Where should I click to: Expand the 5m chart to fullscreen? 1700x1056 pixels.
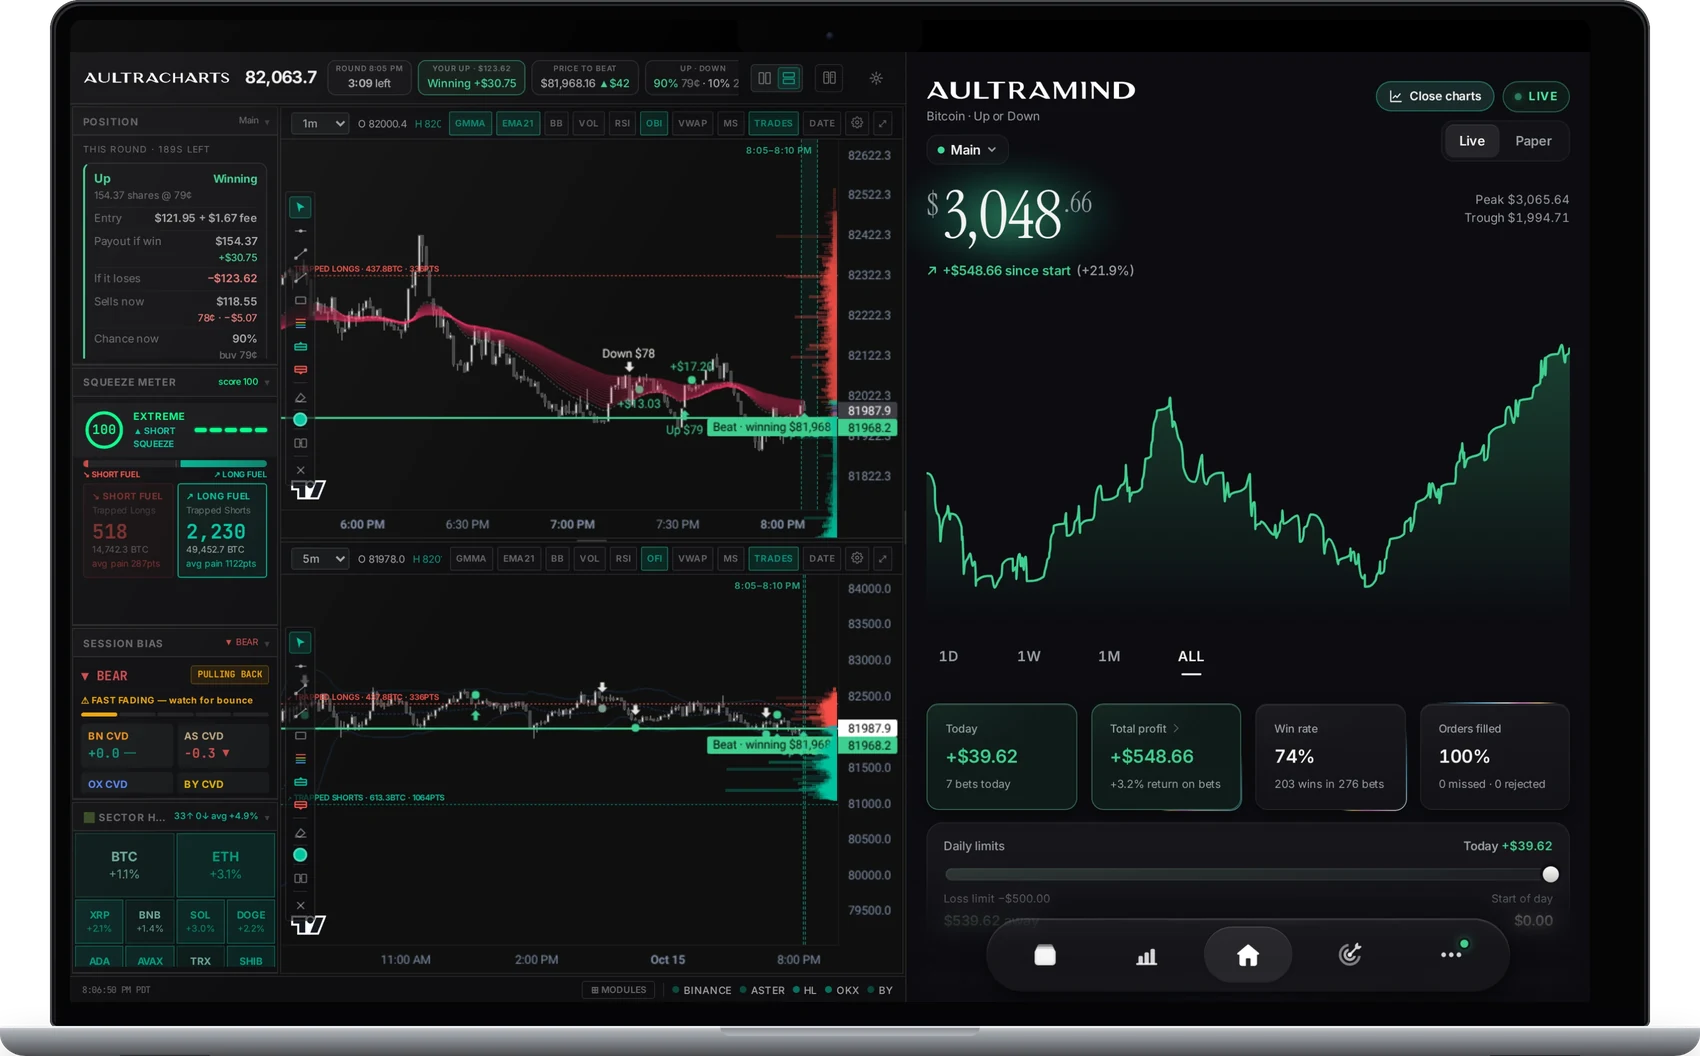tap(883, 558)
